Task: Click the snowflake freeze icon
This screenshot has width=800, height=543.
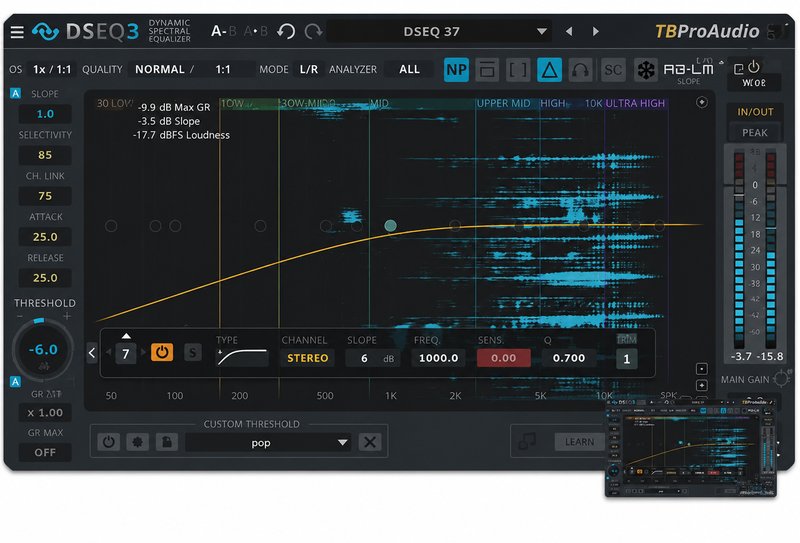Action: click(645, 70)
